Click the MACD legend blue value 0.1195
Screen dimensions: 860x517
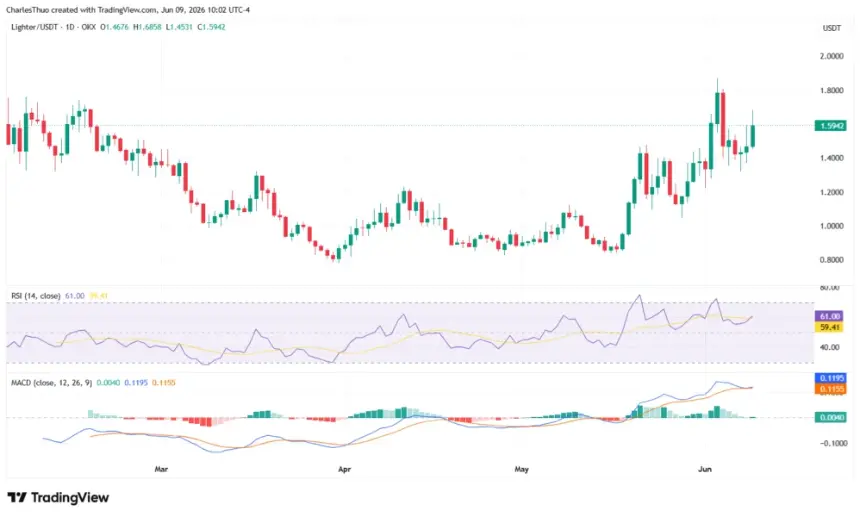point(136,383)
